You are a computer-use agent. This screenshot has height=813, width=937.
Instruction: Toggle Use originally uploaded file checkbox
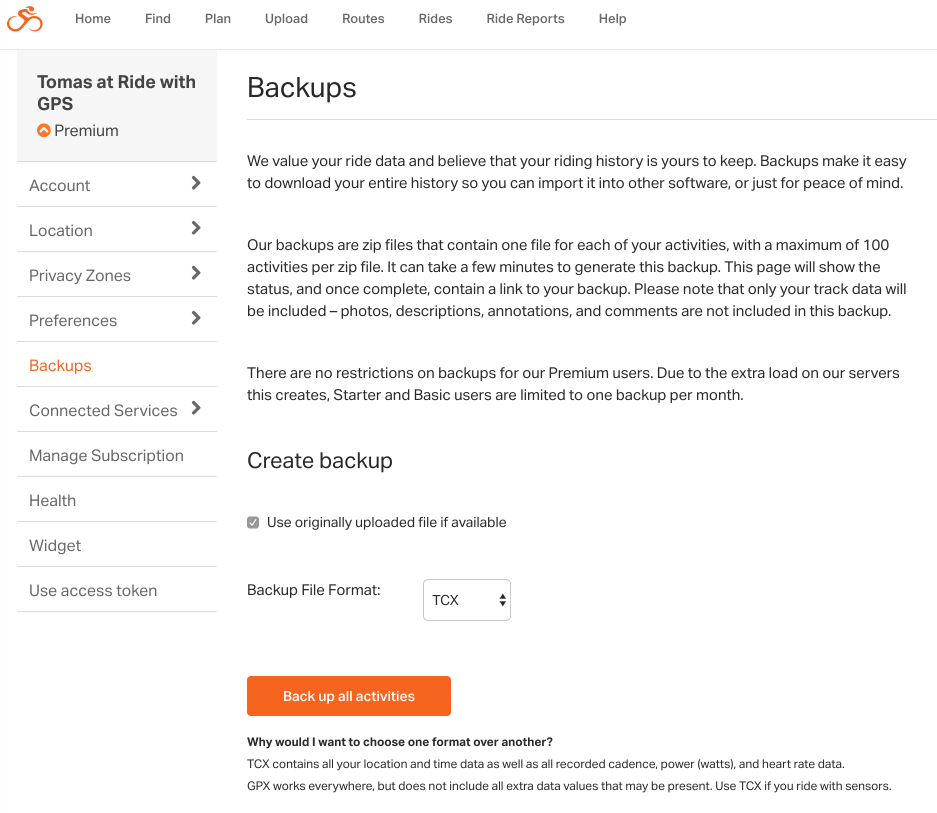[253, 522]
